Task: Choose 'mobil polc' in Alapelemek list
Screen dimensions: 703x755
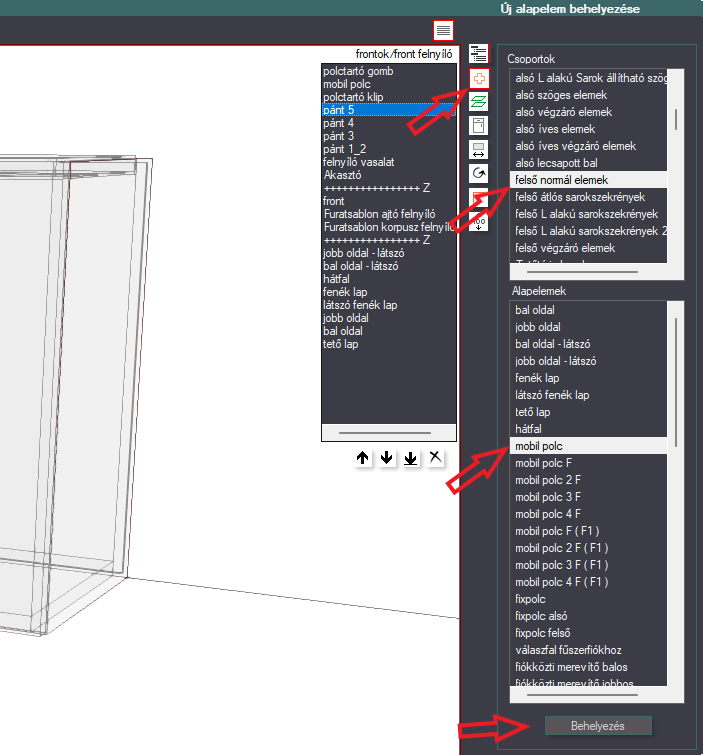Action: (588, 446)
